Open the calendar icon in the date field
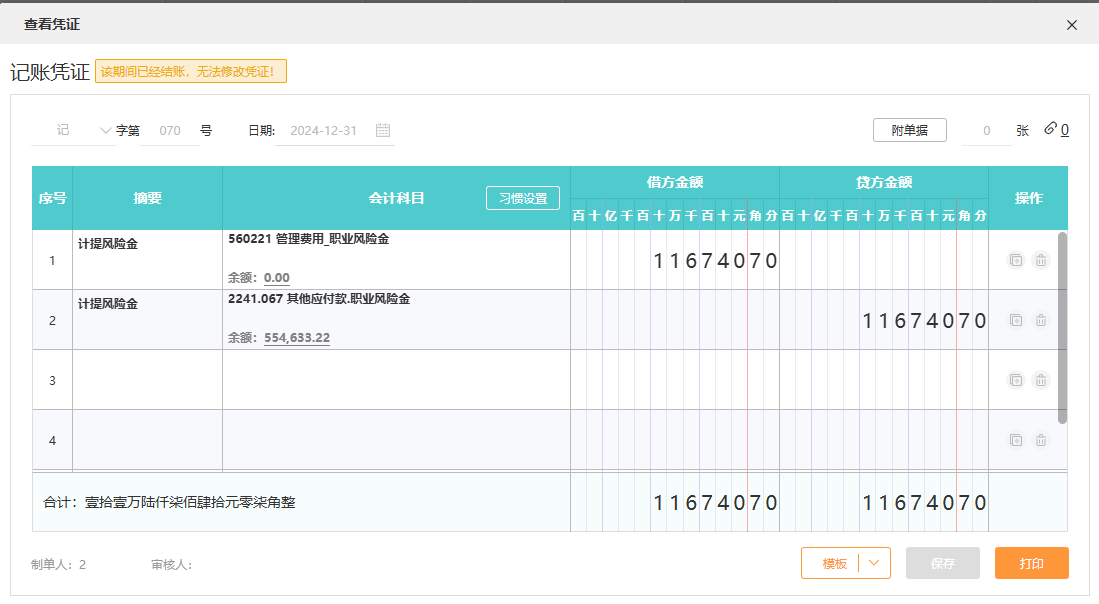 383,130
